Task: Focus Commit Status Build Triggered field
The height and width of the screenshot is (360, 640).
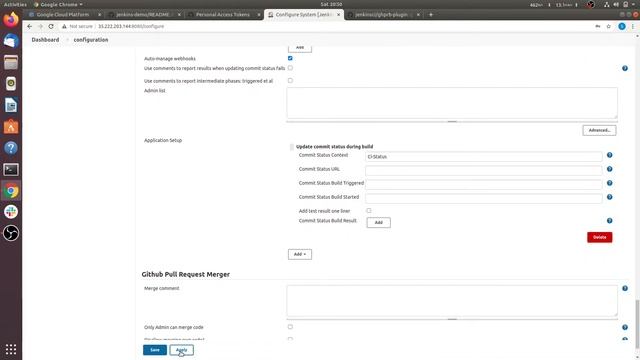Action: [483, 184]
